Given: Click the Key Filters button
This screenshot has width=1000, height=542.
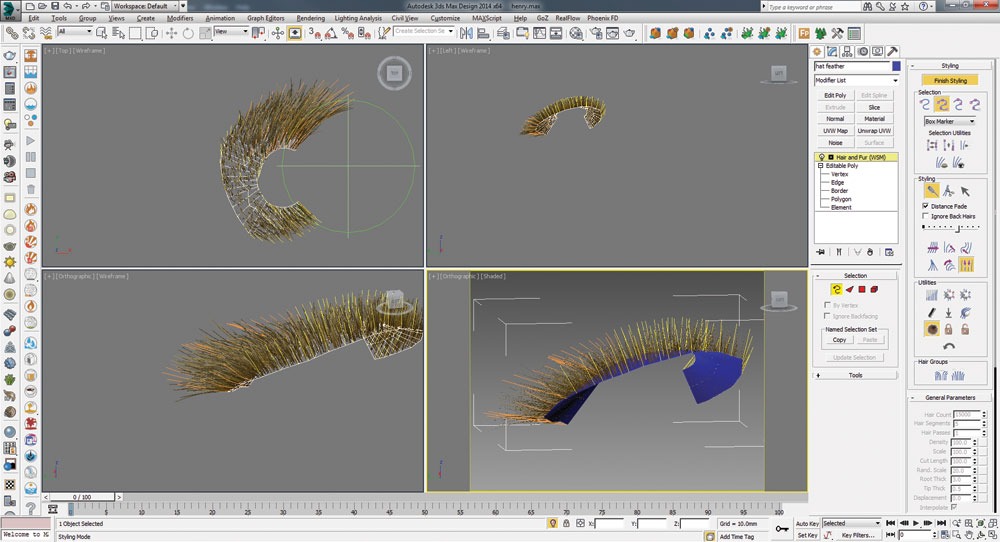Looking at the screenshot, I should (x=858, y=535).
